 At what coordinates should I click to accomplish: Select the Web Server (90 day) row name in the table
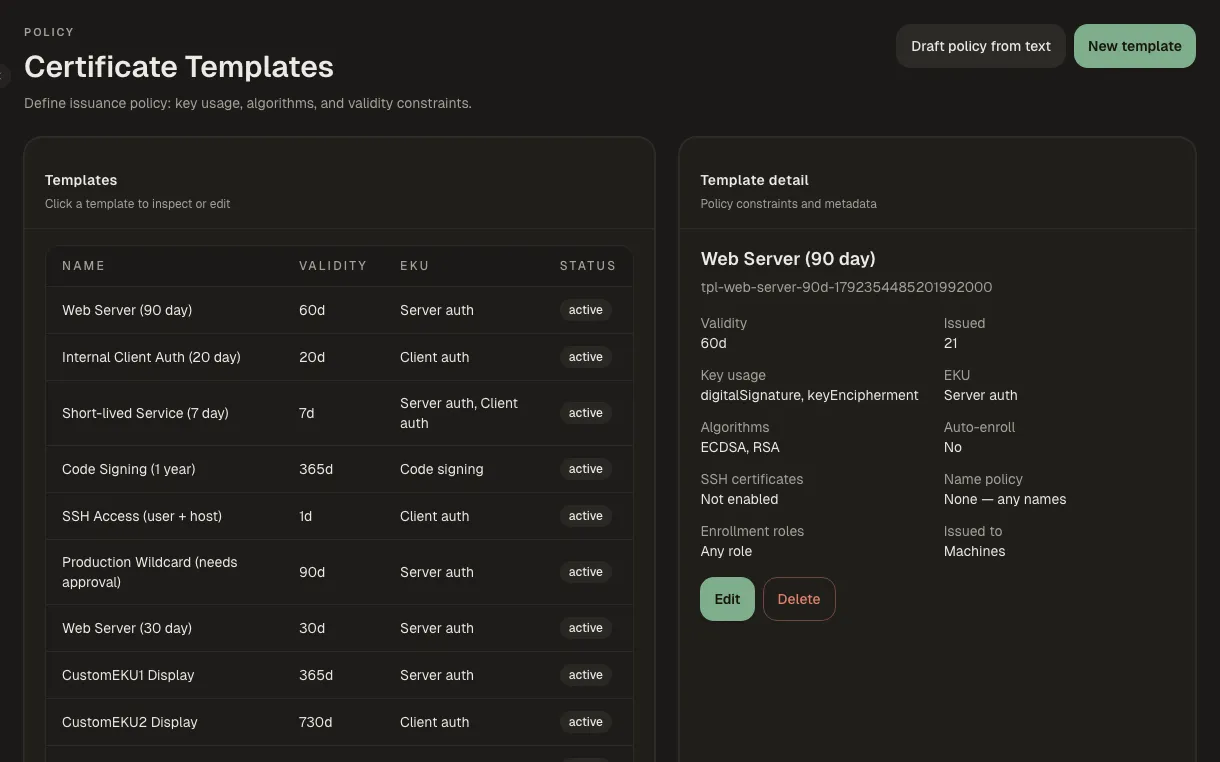point(127,310)
